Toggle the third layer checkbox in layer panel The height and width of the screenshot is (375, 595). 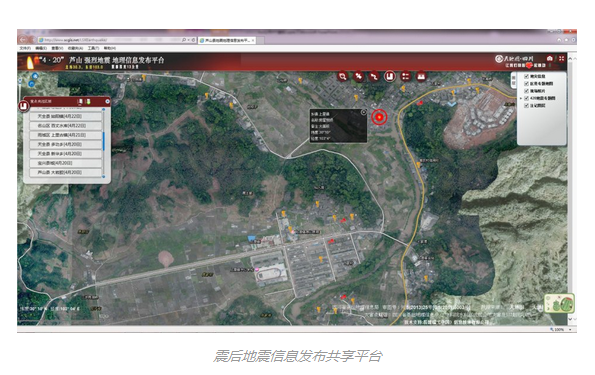tap(526, 91)
